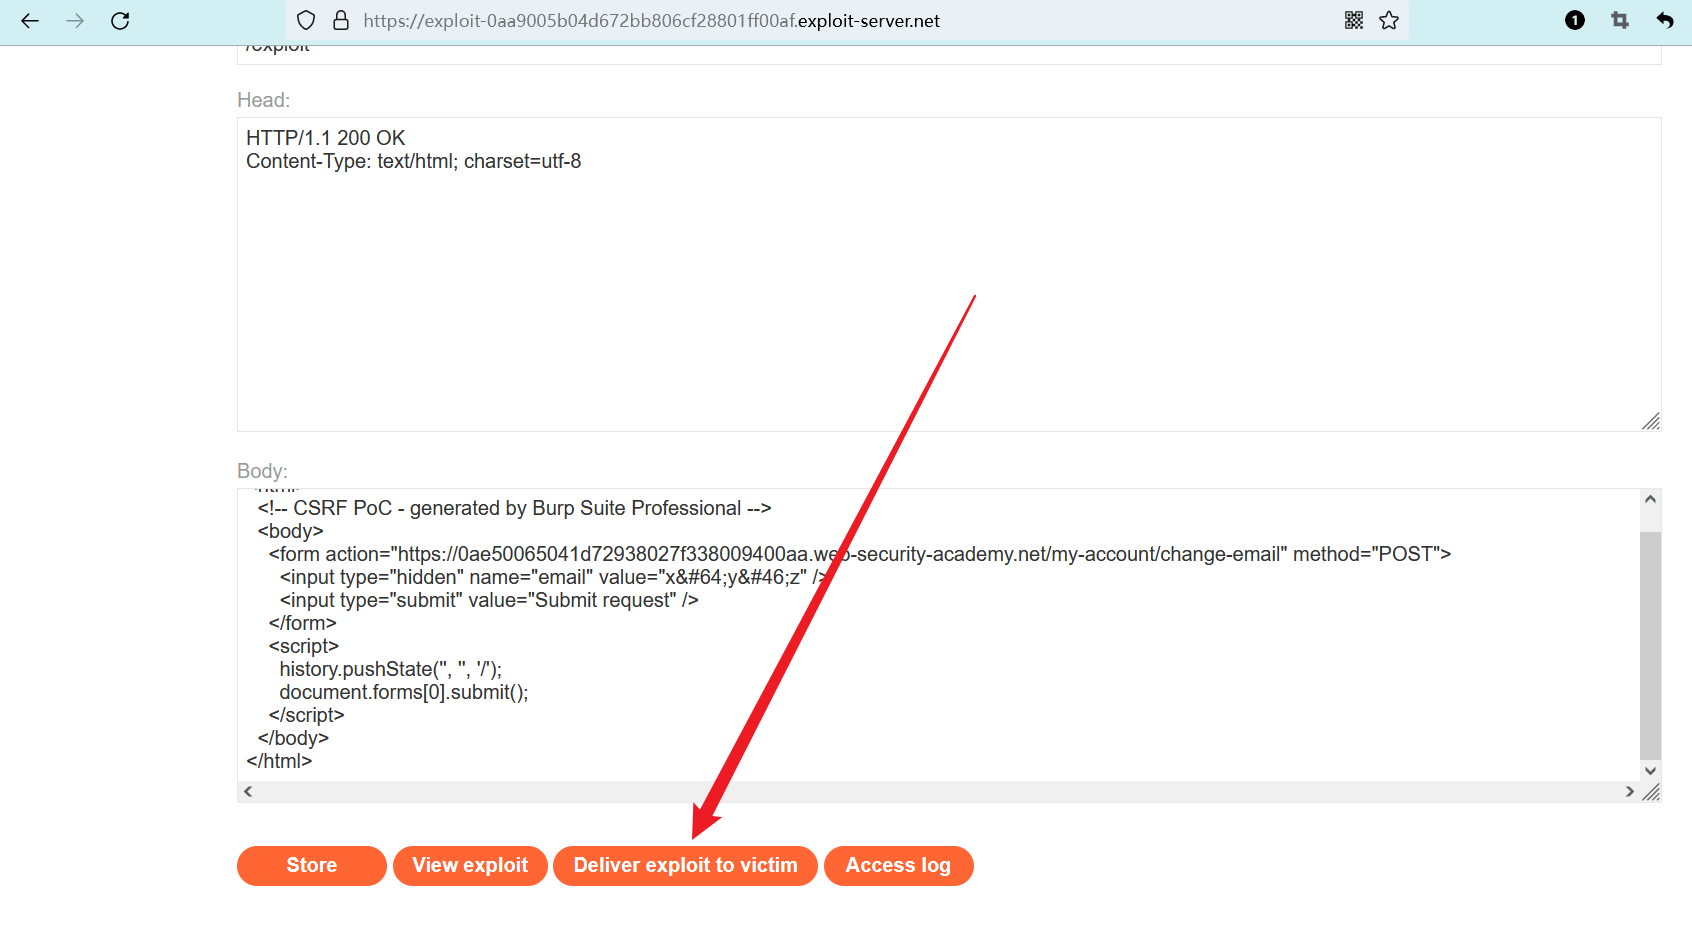
Task: Click the CSRF PoC comment line
Action: (514, 508)
